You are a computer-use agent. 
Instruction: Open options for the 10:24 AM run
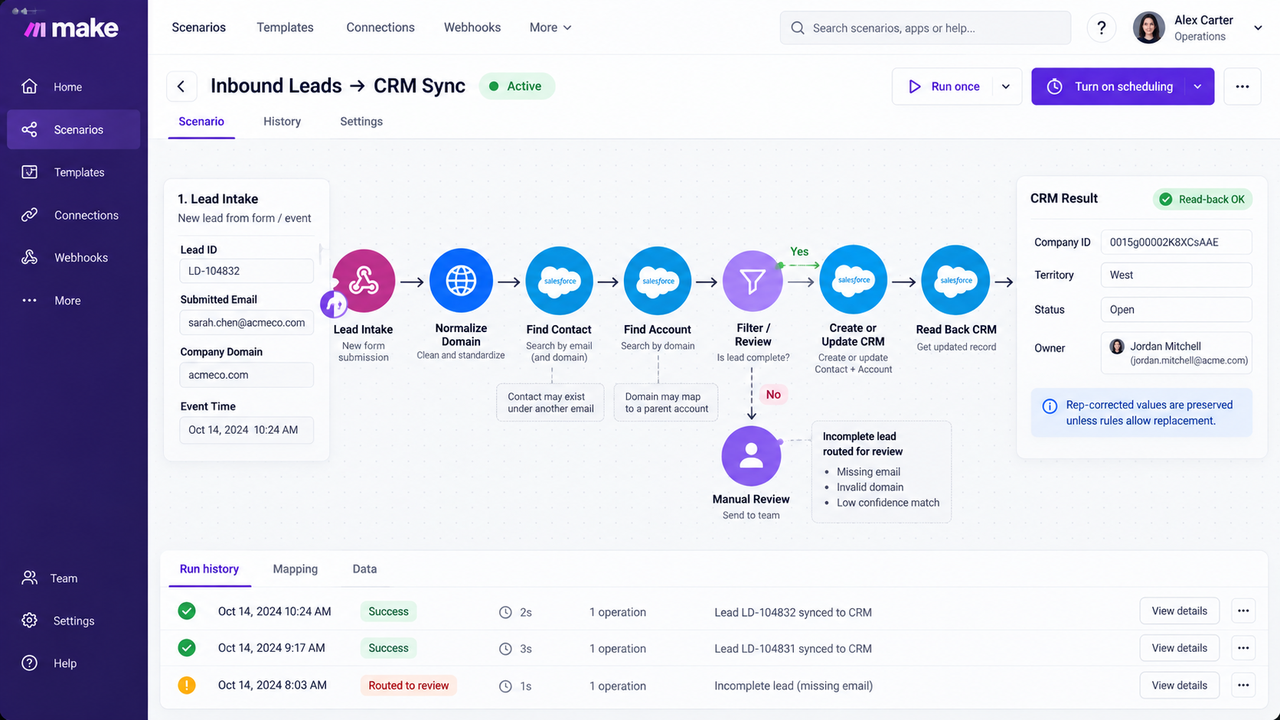1243,611
